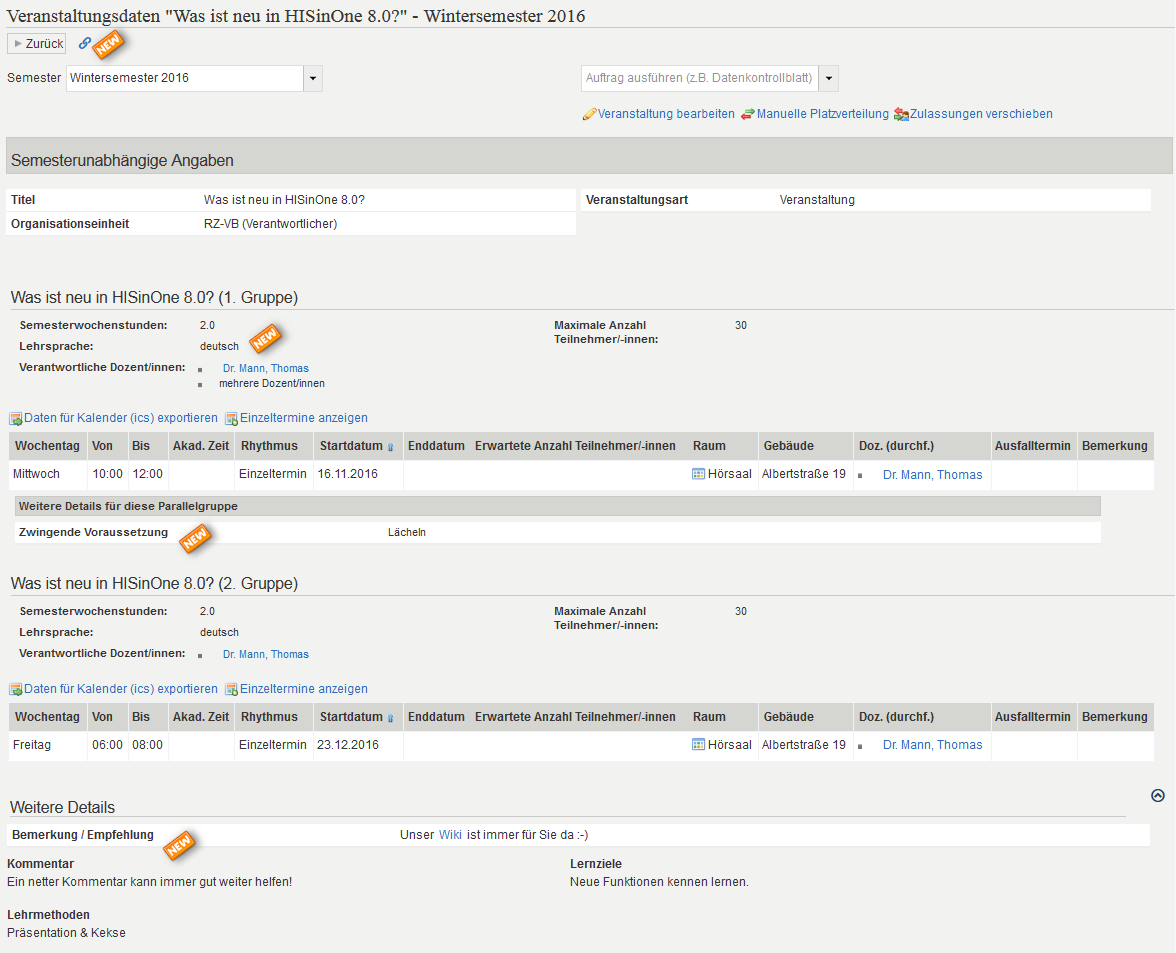The image size is (1176, 953).
Task: Click the arrows icon for Manuelle Platzverteilung
Action: (x=748, y=115)
